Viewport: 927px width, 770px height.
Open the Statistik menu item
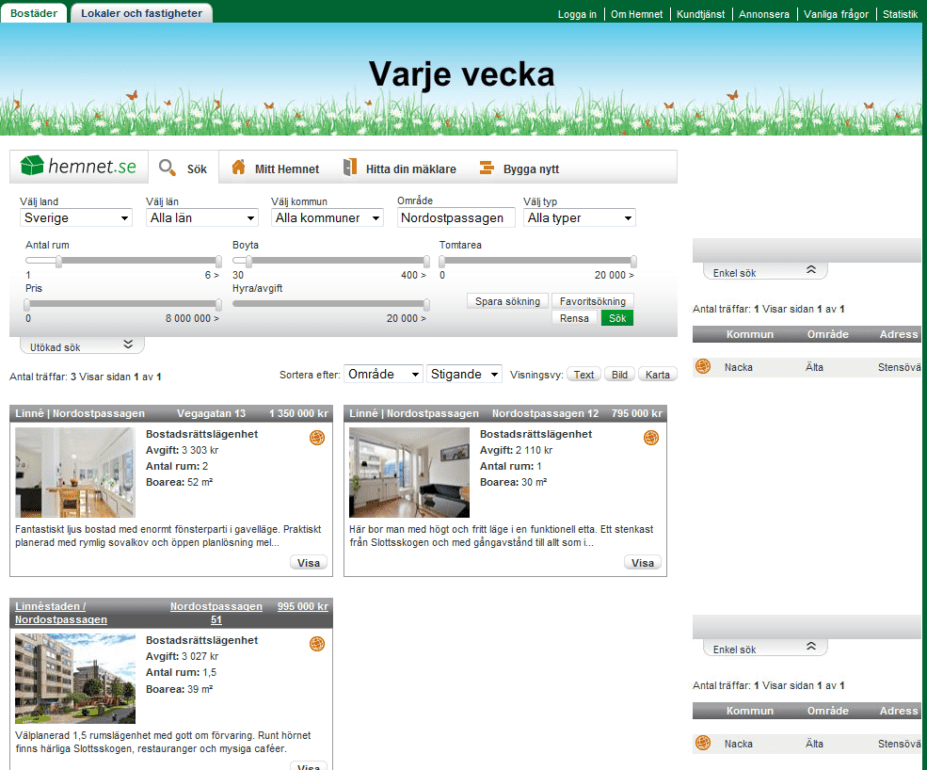pos(900,15)
